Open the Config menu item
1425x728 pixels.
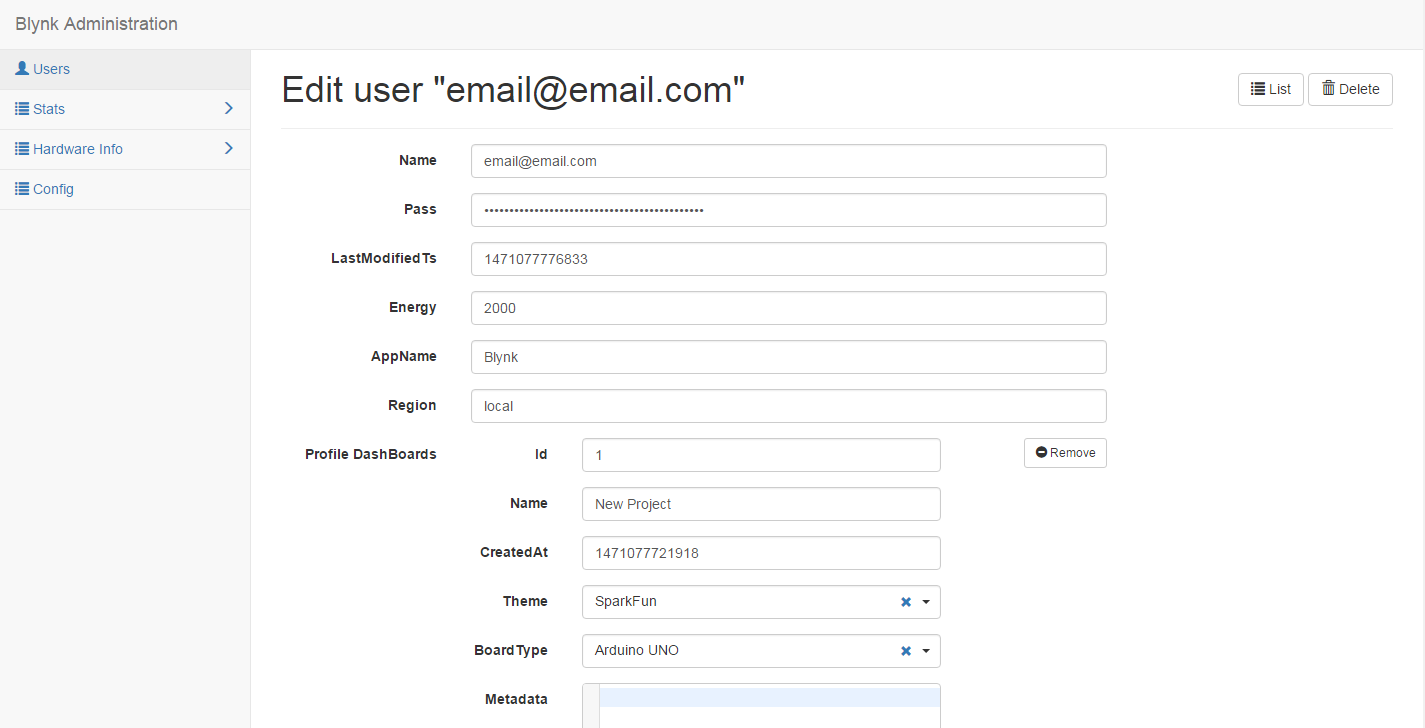[x=53, y=189]
